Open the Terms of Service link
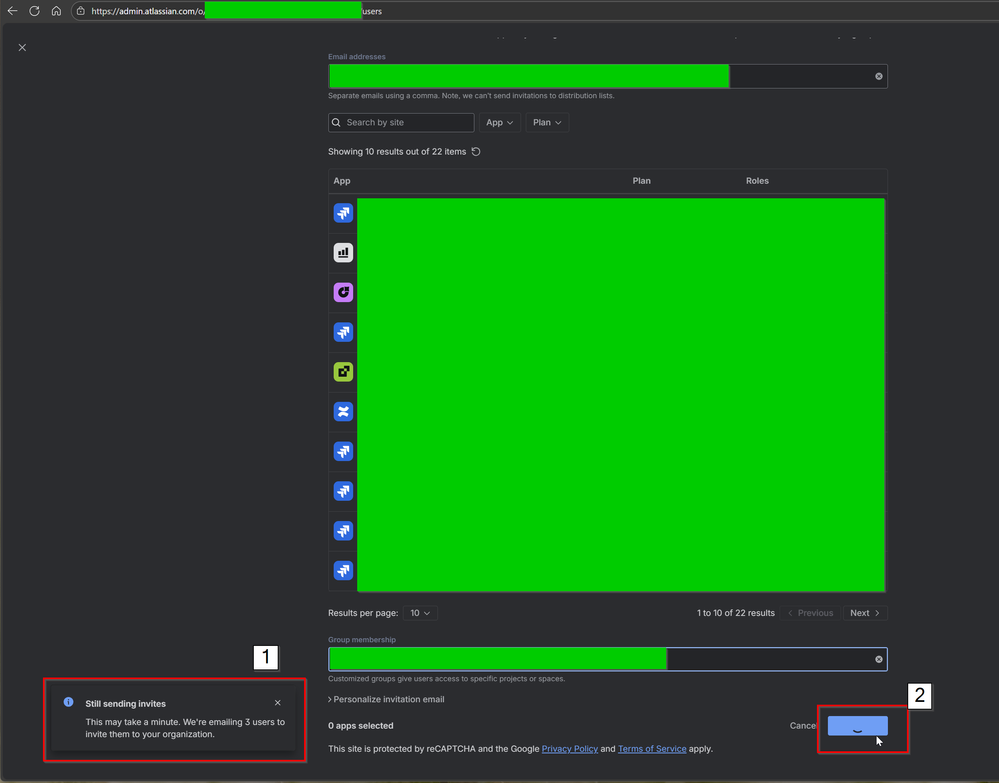Viewport: 999px width, 783px height. [x=652, y=749]
